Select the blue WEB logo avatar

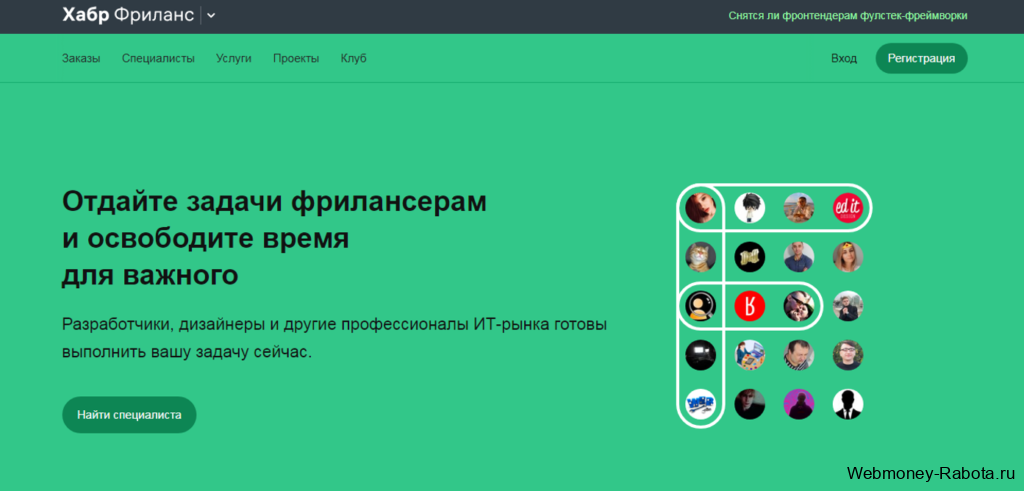coord(701,404)
